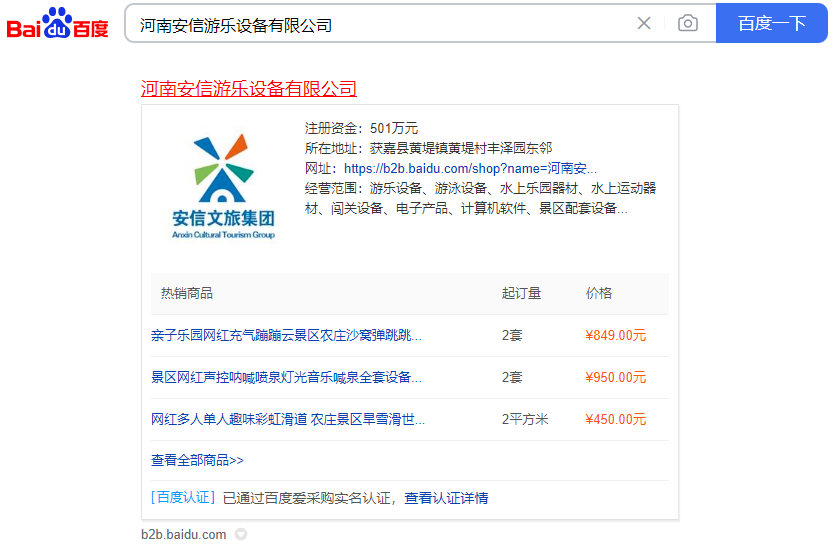This screenshot has width=835, height=552.
Task: Click the Baidu logo
Action: point(57,23)
